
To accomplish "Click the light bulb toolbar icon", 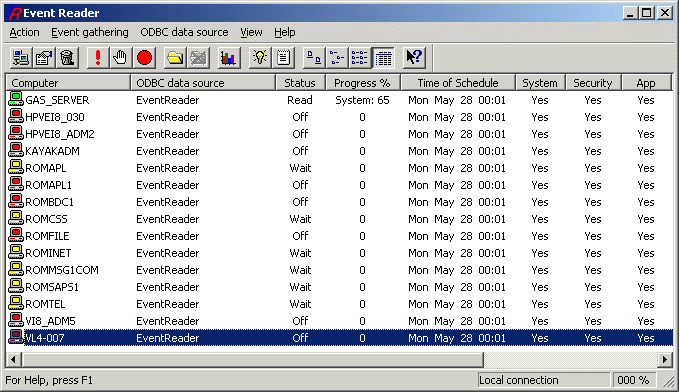I will coord(260,58).
